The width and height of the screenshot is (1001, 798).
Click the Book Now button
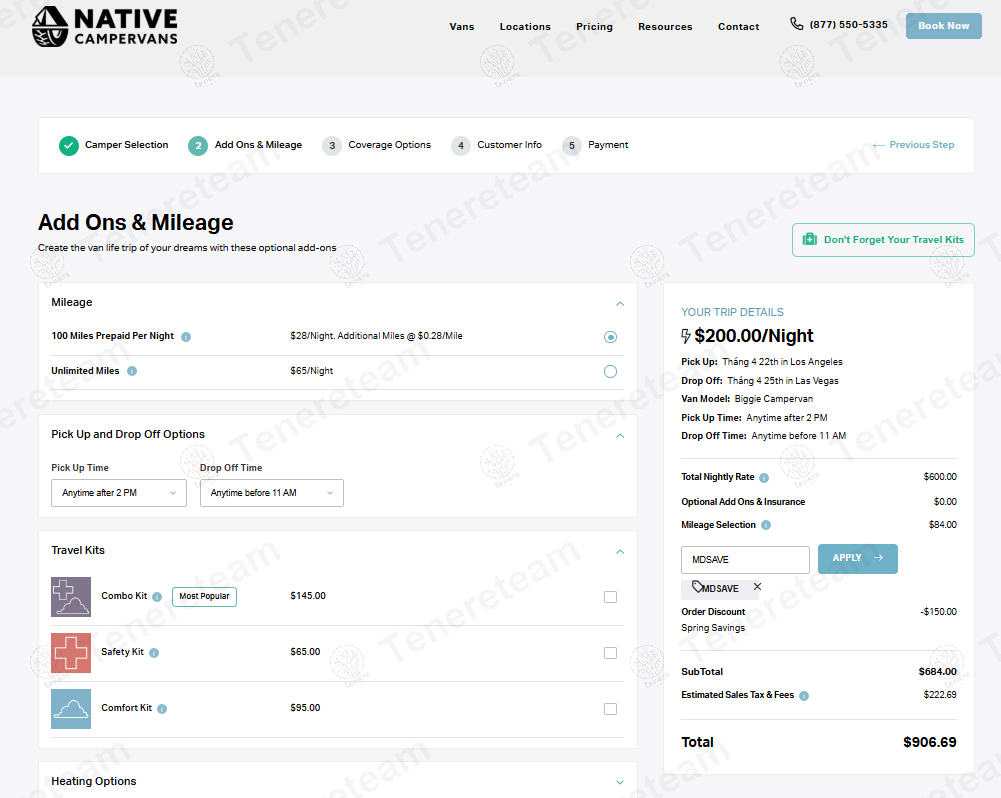944,26
